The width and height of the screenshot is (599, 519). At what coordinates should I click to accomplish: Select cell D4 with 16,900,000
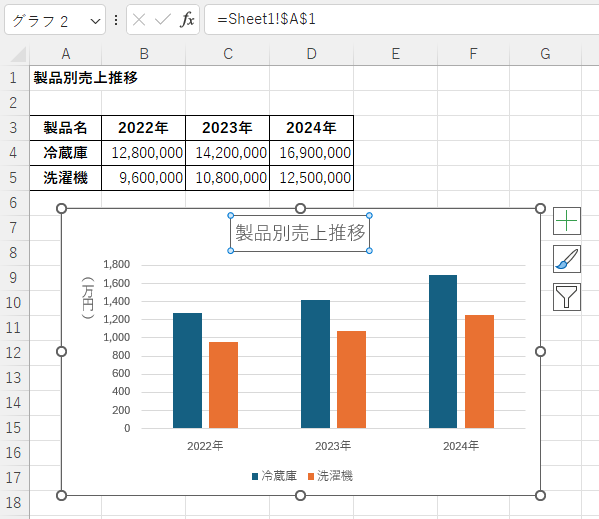[x=311, y=153]
